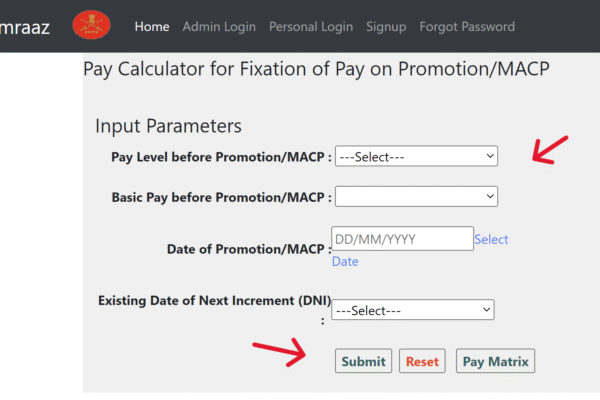Focus the DD/MM/YYYY date input field
Screen dimensions: 600x400
[x=402, y=239]
